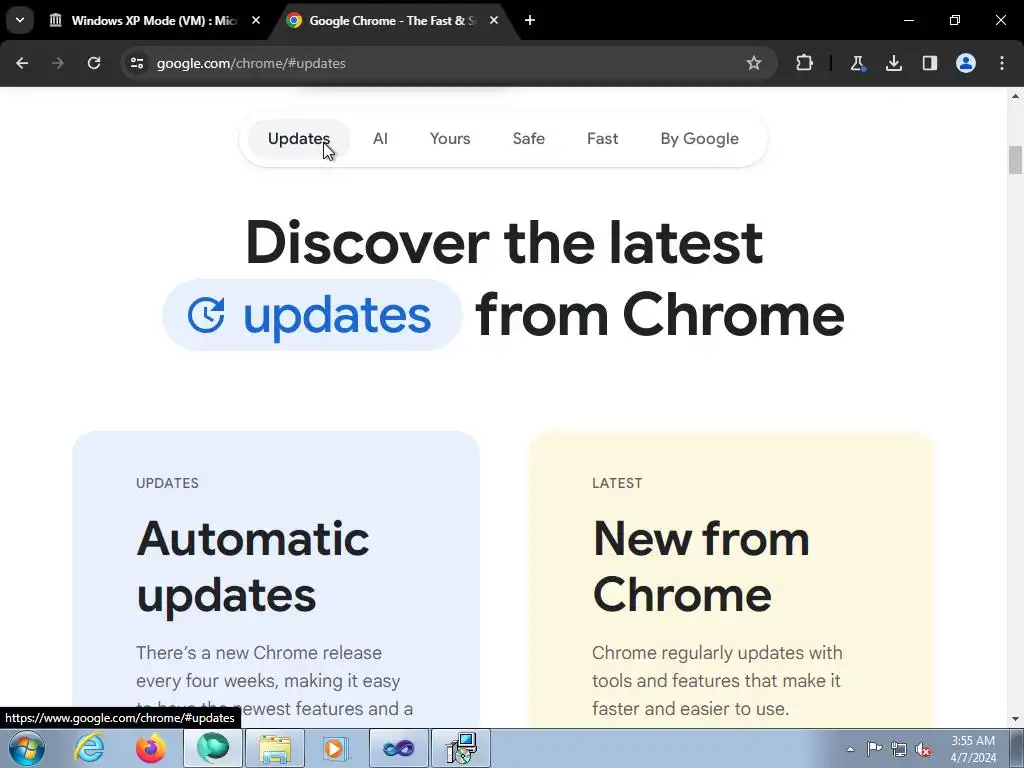This screenshot has width=1024, height=768.
Task: Jump to the By Google section
Action: [699, 139]
